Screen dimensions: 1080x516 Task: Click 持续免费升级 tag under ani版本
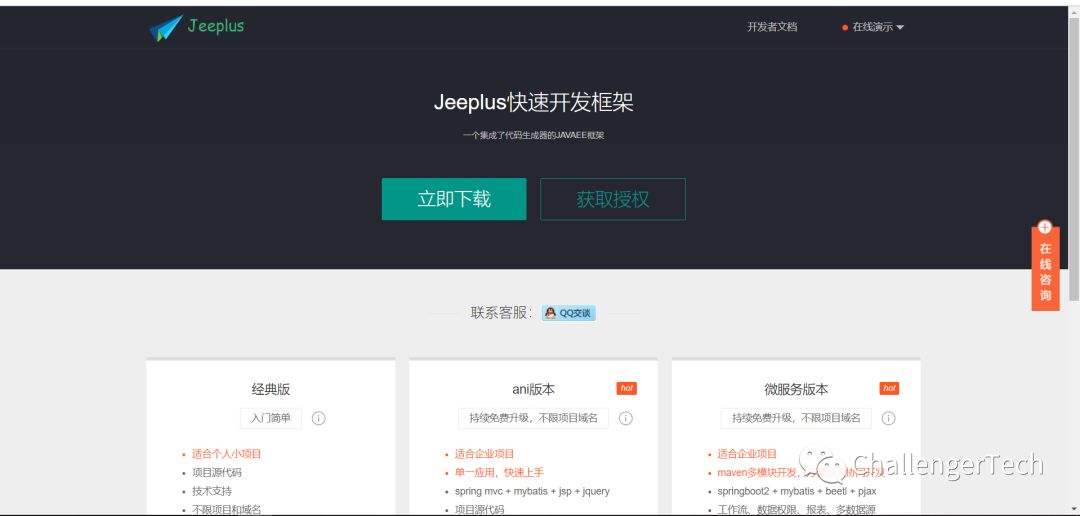pyautogui.click(x=534, y=418)
